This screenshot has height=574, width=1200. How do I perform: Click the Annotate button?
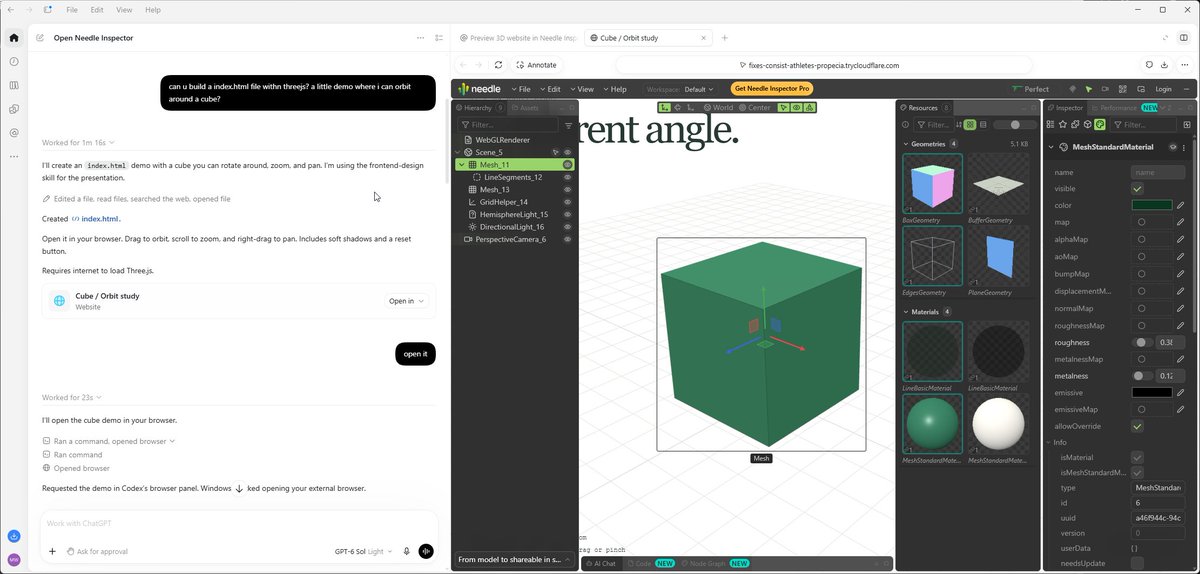pos(535,65)
